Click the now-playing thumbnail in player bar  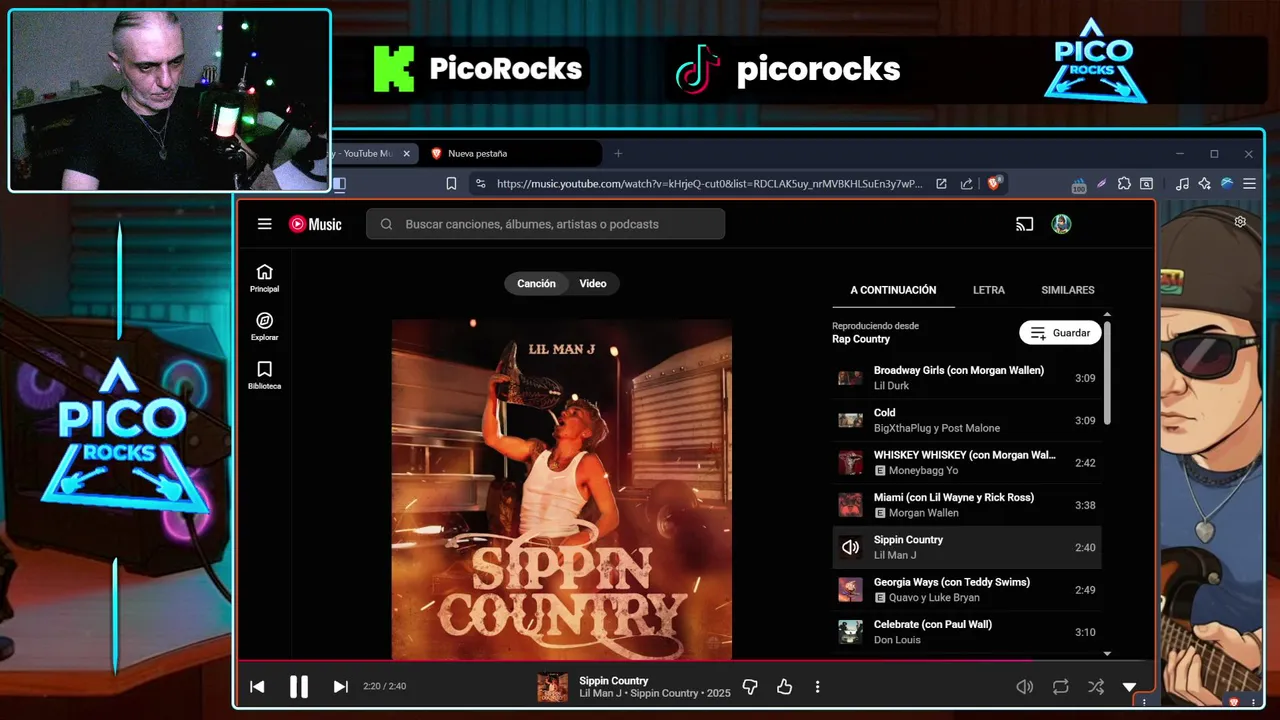click(552, 687)
